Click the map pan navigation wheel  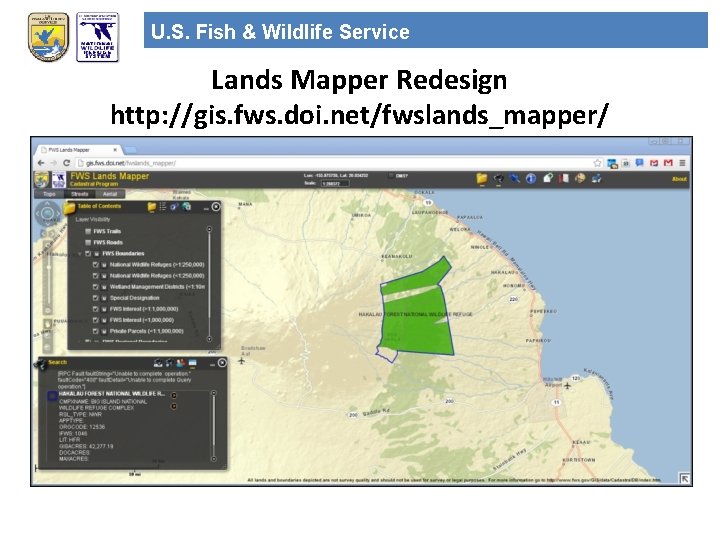[x=47, y=213]
